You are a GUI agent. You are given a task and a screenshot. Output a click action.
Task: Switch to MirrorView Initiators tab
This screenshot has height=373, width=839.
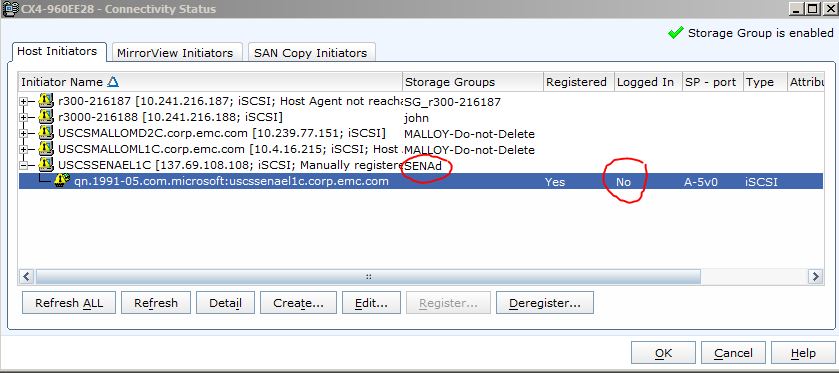175,53
